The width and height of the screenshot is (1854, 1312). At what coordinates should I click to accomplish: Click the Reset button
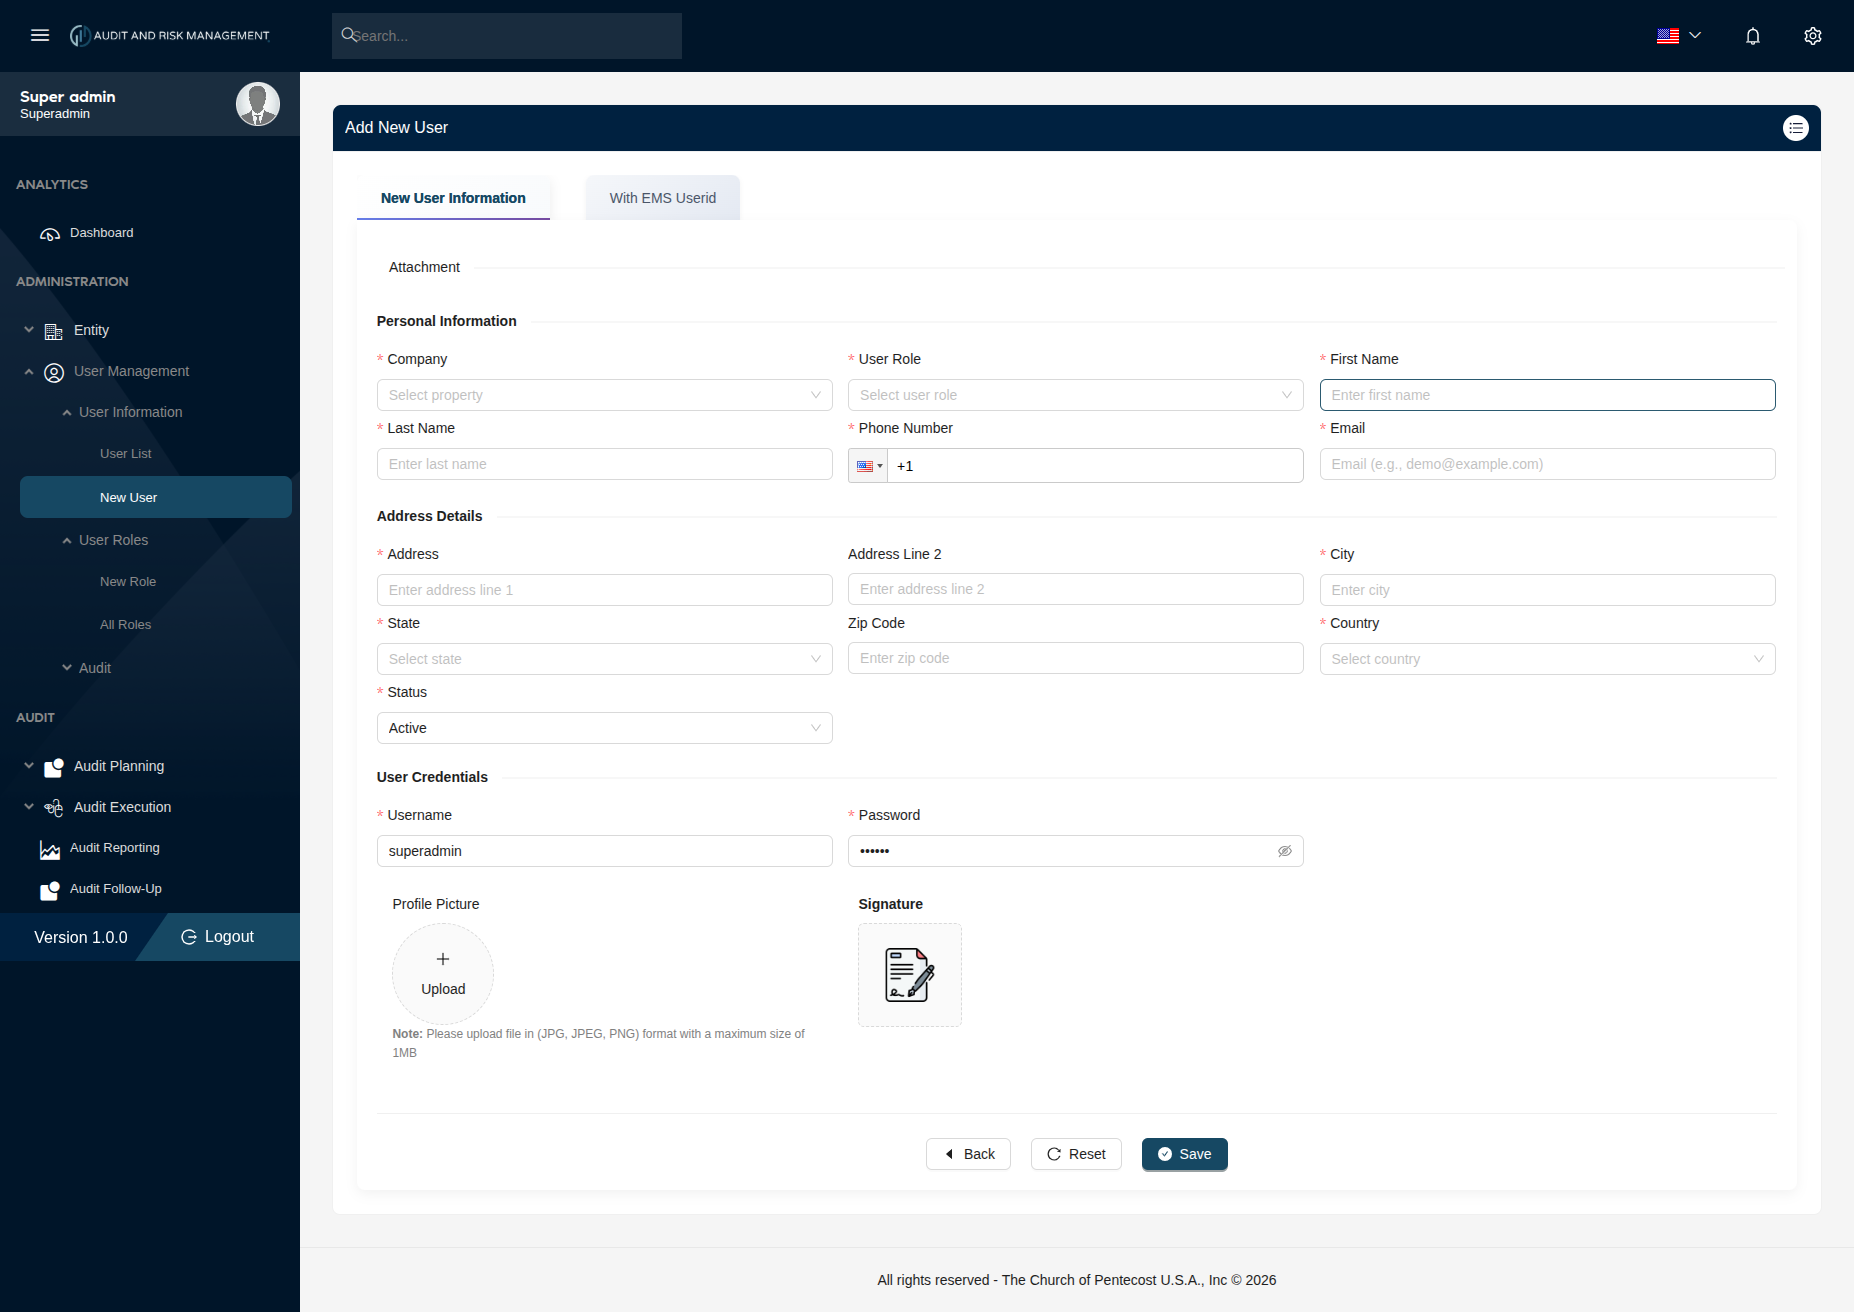[1076, 1154]
